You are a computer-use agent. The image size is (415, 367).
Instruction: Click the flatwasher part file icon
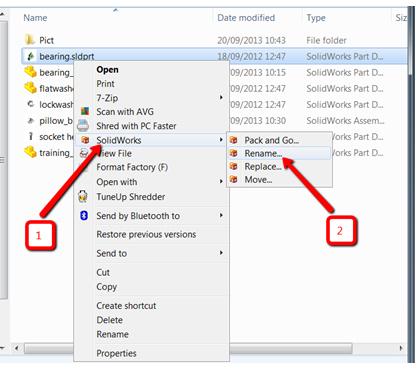pyautogui.click(x=30, y=88)
